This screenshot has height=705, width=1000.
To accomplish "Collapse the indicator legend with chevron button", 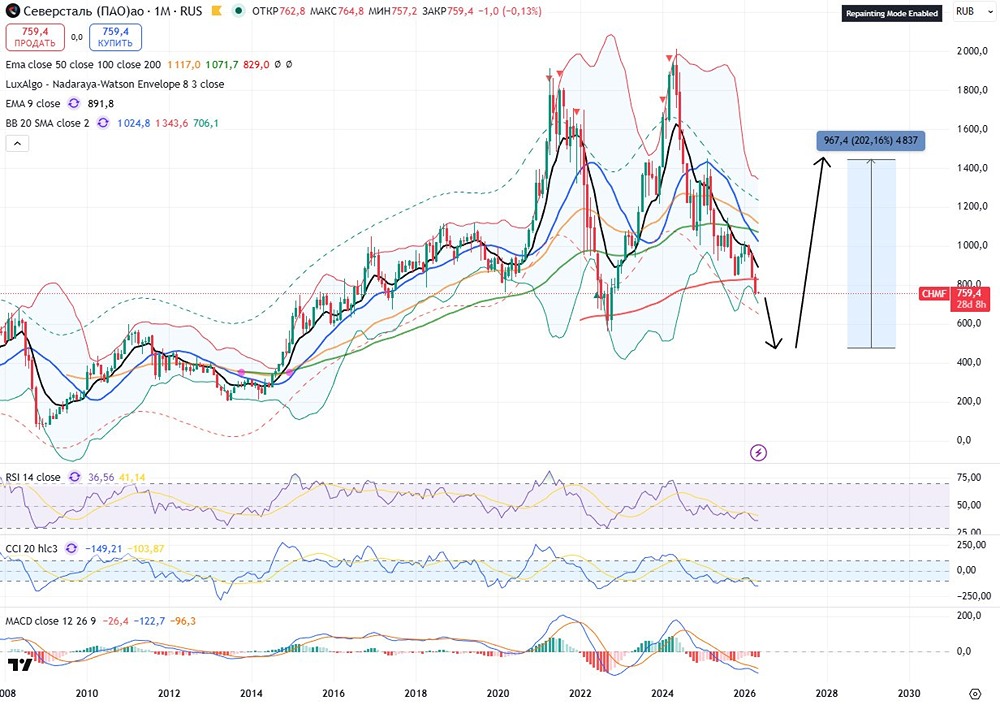I will coord(17,144).
